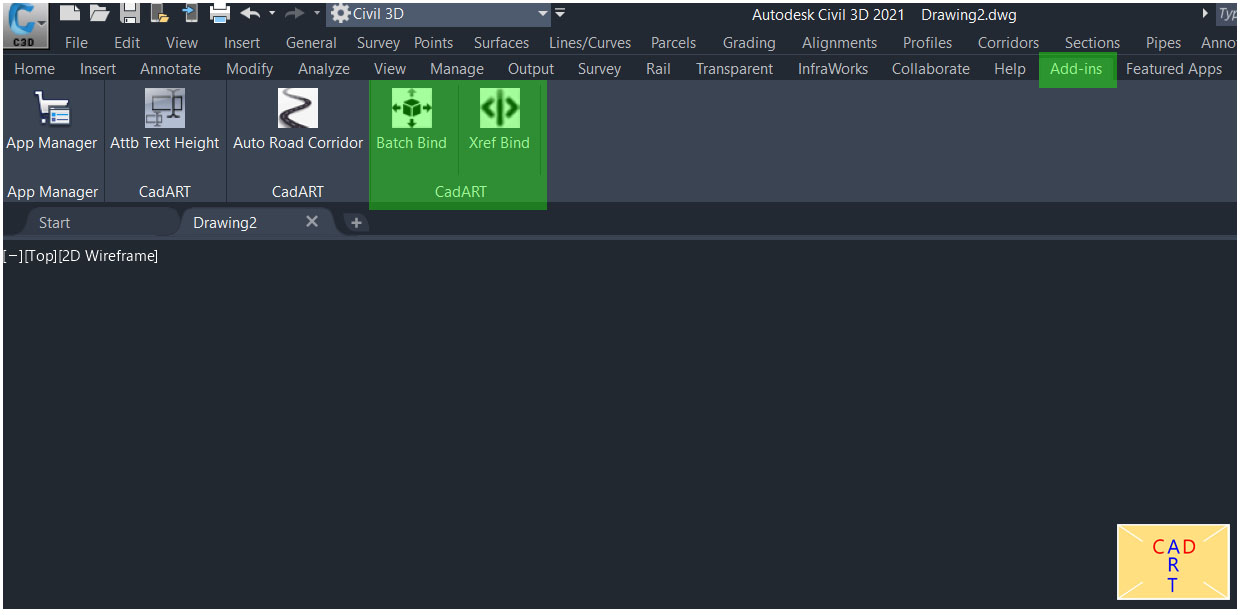The image size is (1240, 615).
Task: Open the Survey menu in the menu bar
Action: click(x=378, y=43)
